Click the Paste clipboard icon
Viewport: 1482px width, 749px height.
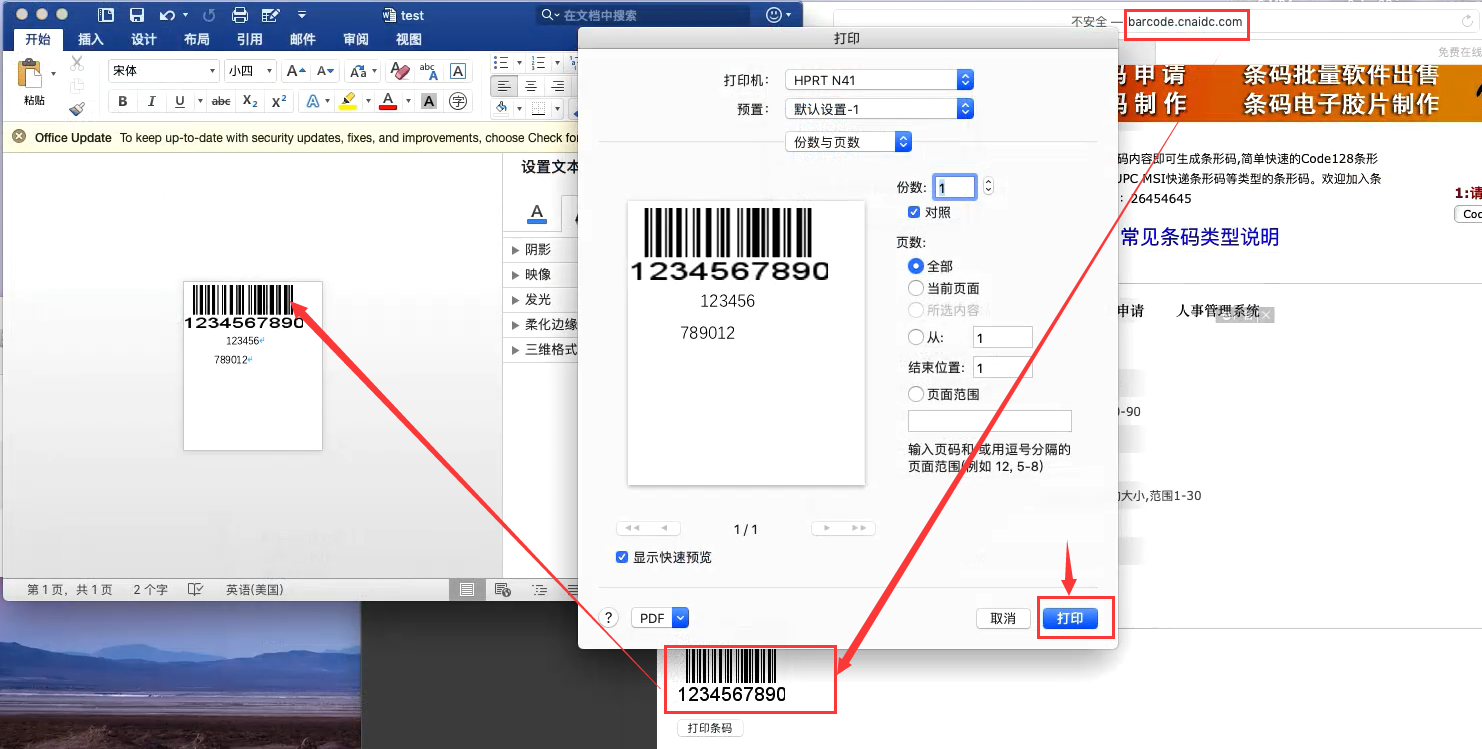pos(31,73)
